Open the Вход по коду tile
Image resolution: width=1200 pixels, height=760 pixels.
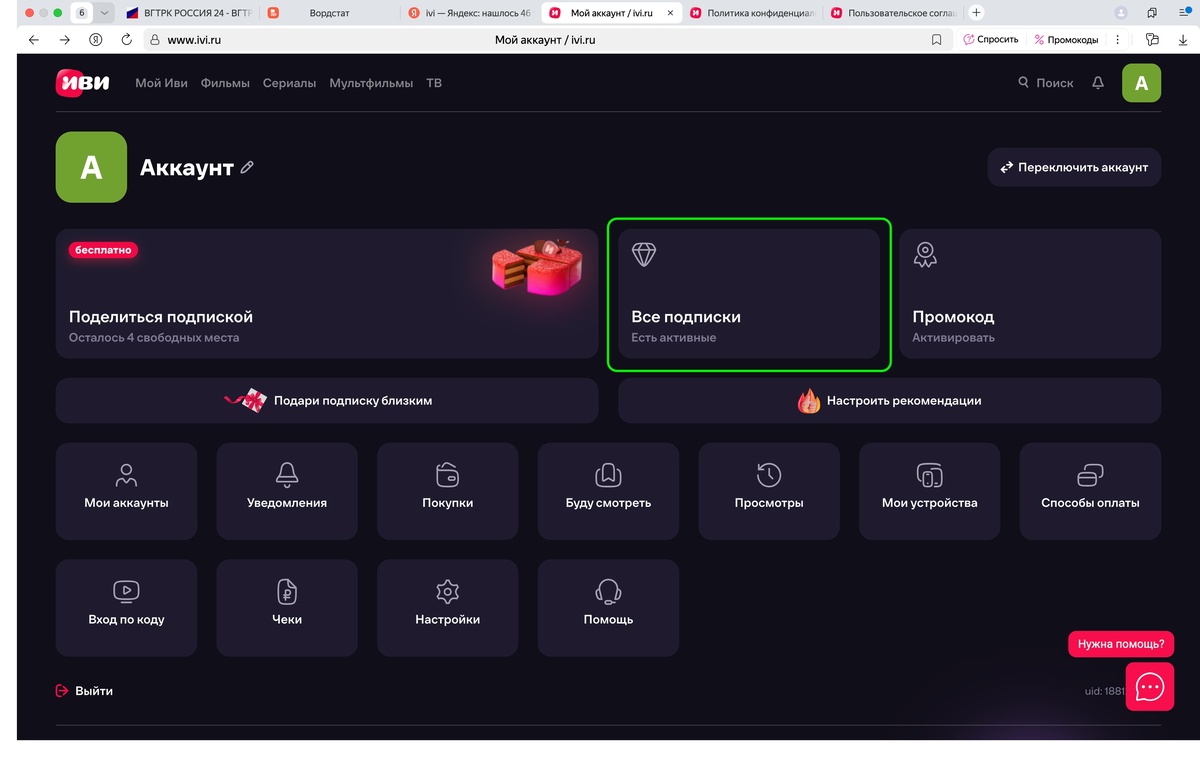126,608
